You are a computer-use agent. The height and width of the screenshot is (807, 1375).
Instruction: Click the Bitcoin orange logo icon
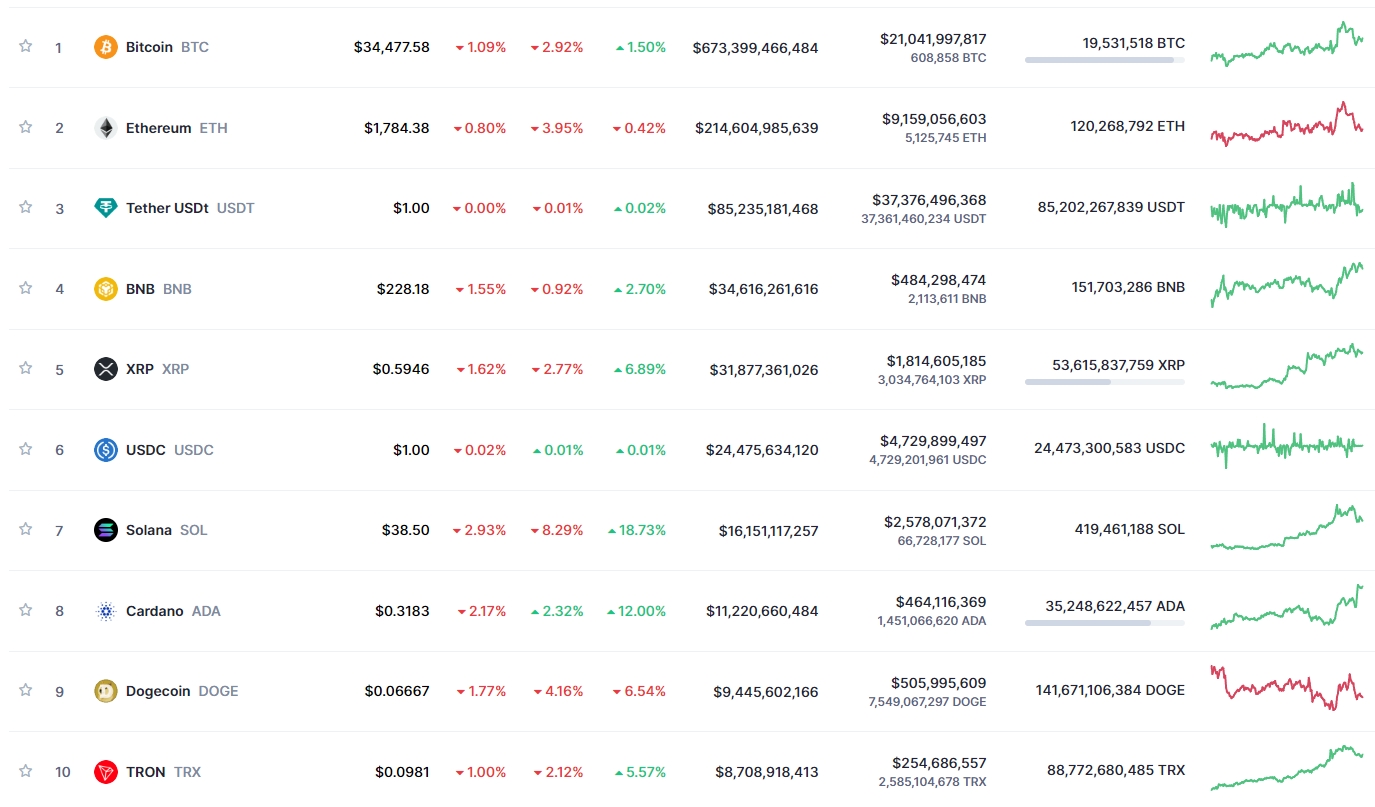click(x=105, y=47)
